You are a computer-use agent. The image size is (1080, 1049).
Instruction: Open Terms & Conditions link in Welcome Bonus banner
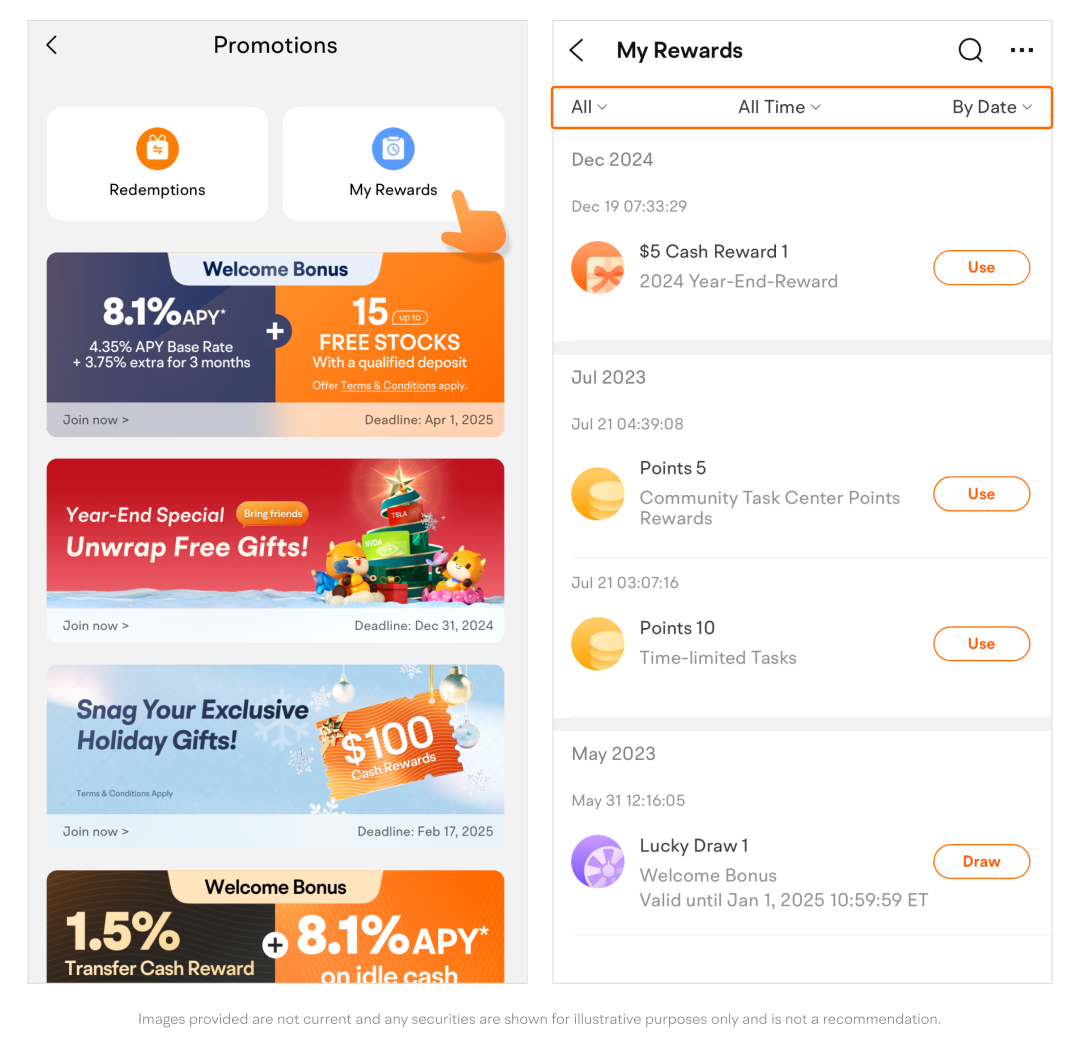coord(388,386)
